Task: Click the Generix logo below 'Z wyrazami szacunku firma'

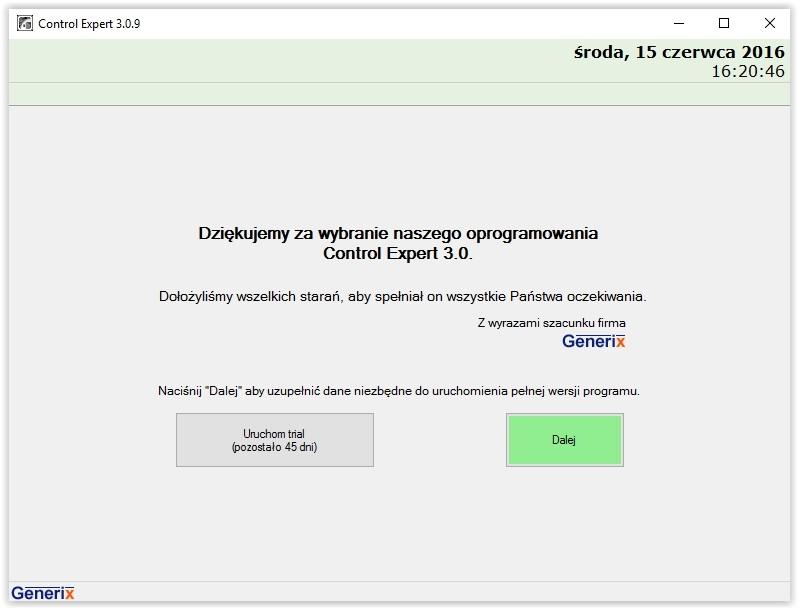Action: click(593, 341)
